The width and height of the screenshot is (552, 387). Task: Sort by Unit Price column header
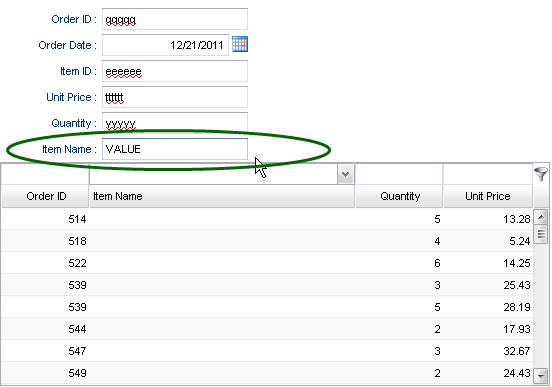point(488,196)
